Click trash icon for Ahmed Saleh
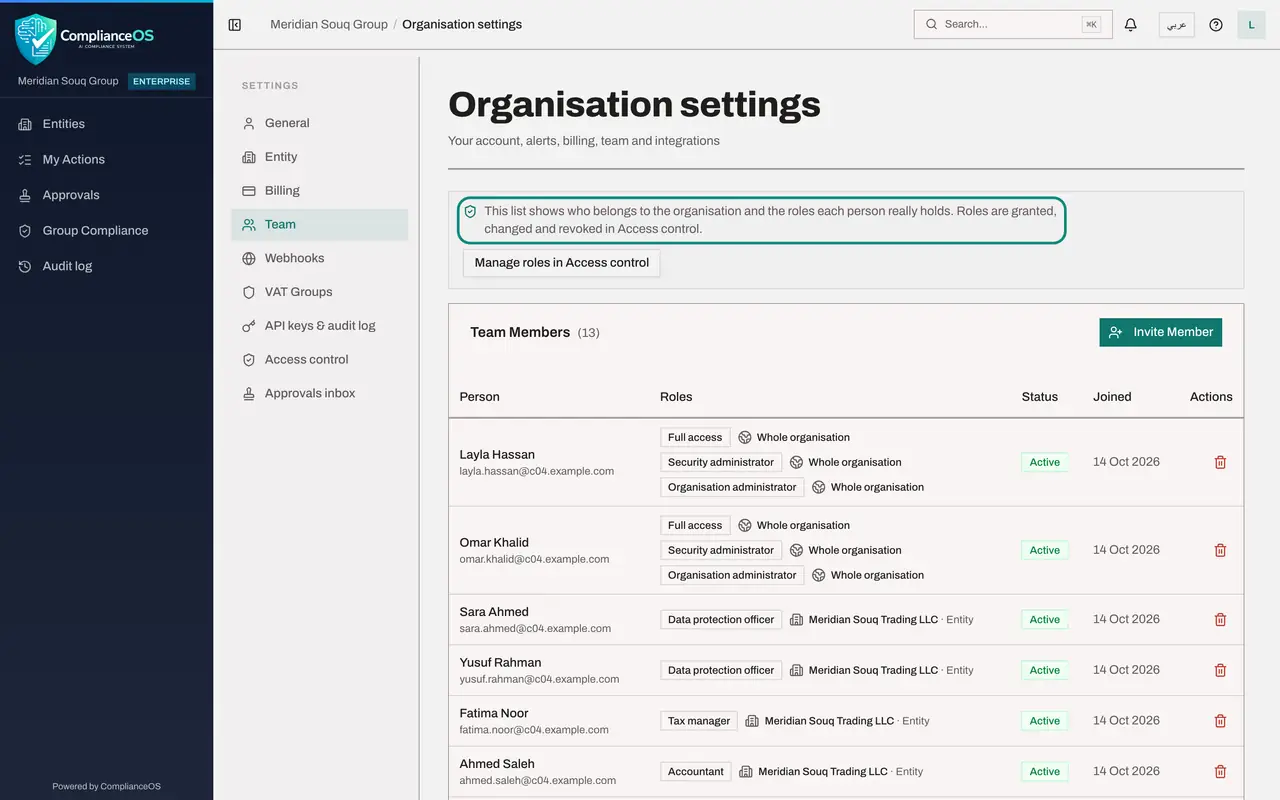The width and height of the screenshot is (1280, 800). pyautogui.click(x=1220, y=771)
